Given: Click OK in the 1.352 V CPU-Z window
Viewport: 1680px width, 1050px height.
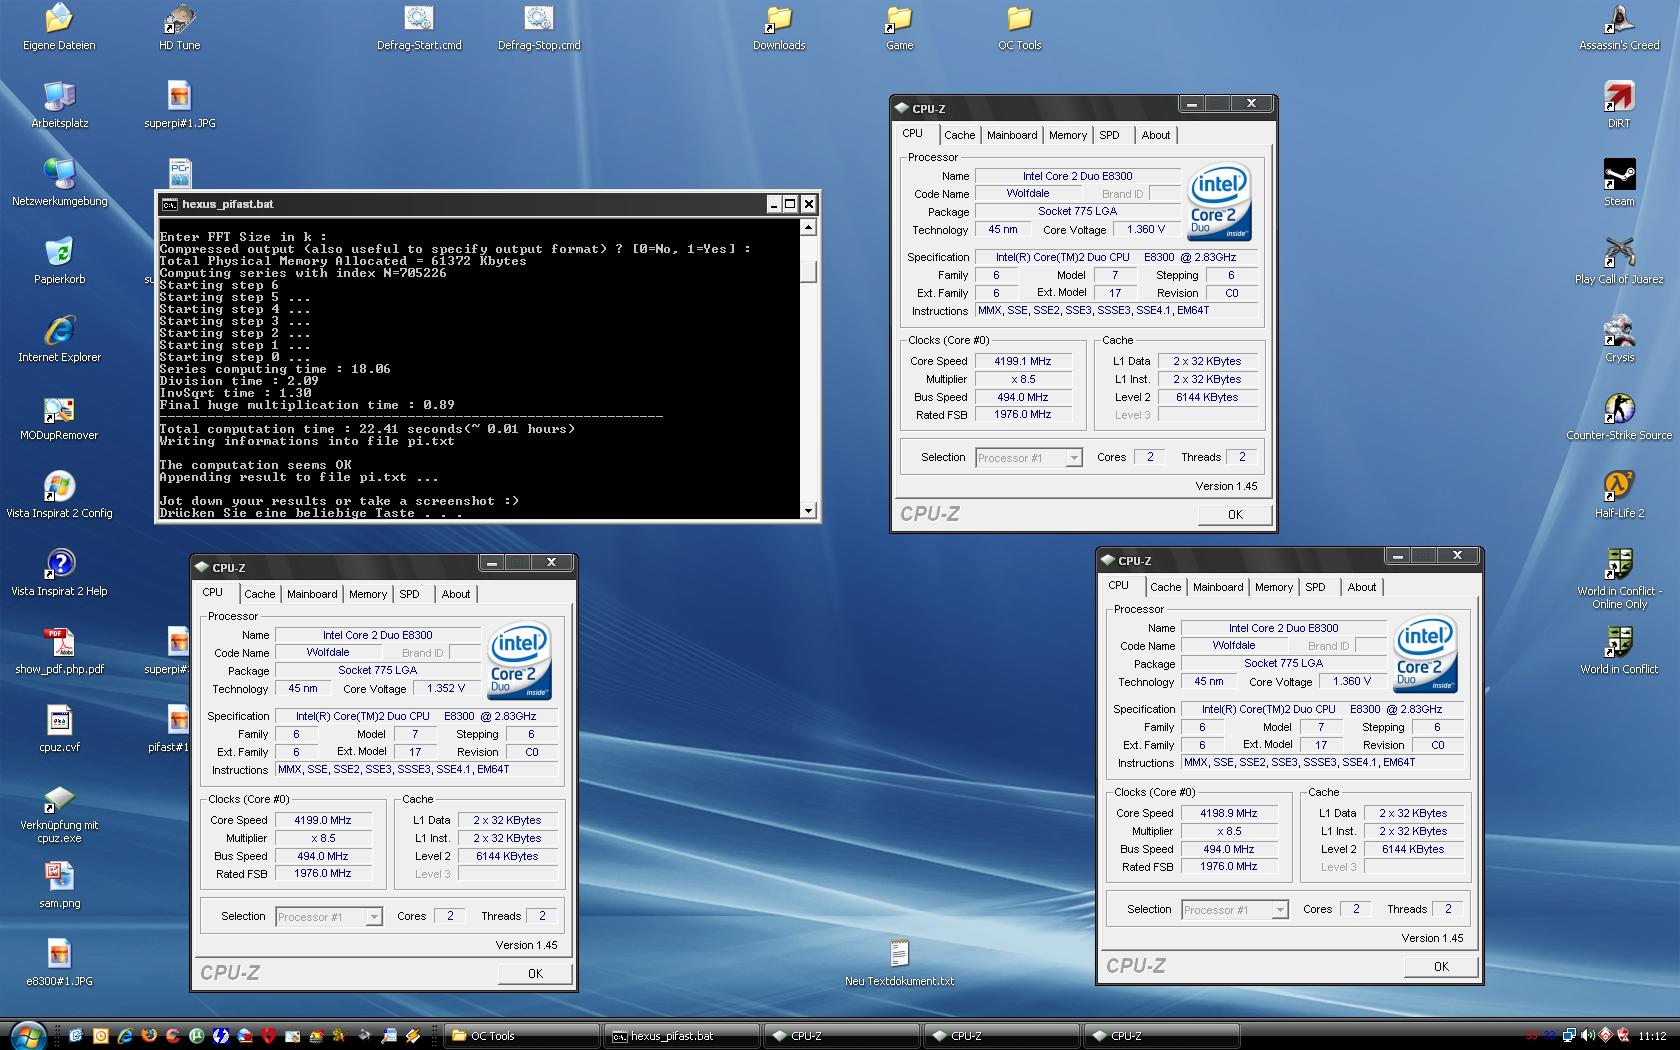Looking at the screenshot, I should coord(535,973).
